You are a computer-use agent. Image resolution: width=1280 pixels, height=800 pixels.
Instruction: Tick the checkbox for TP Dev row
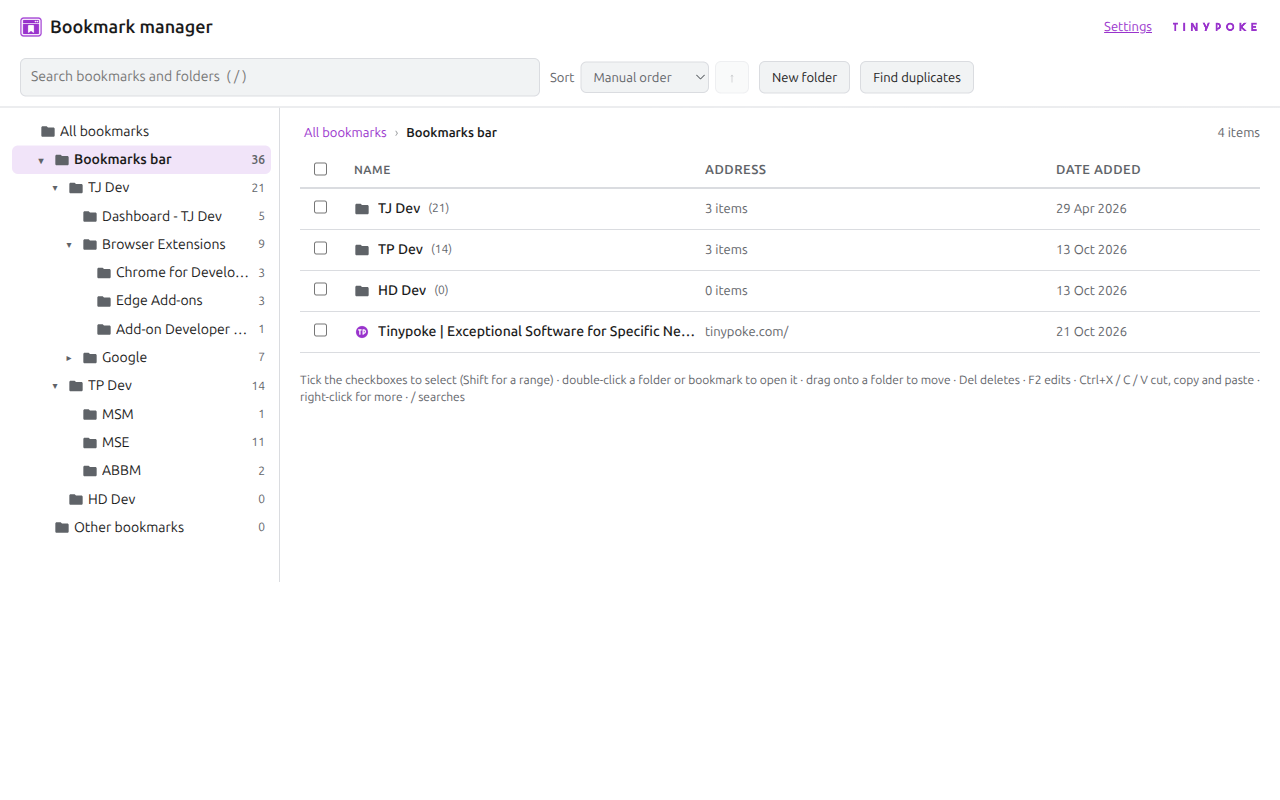321,248
